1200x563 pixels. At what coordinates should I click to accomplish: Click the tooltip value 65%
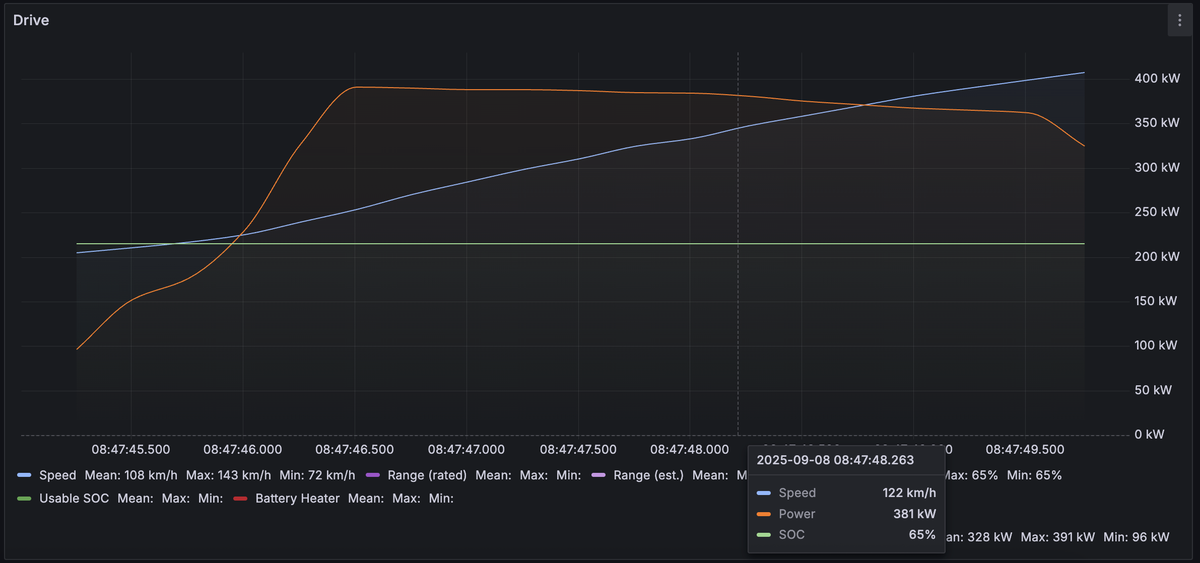coord(923,535)
